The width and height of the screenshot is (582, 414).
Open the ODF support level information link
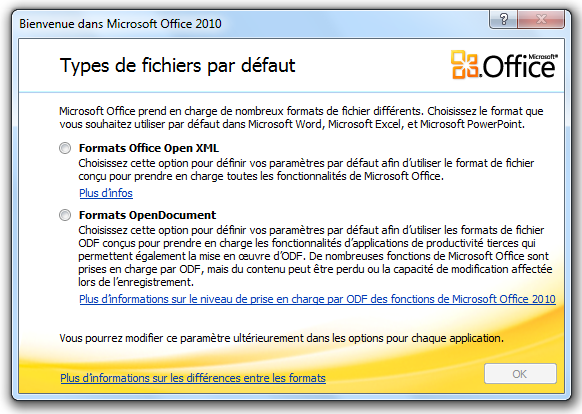[x=317, y=299]
